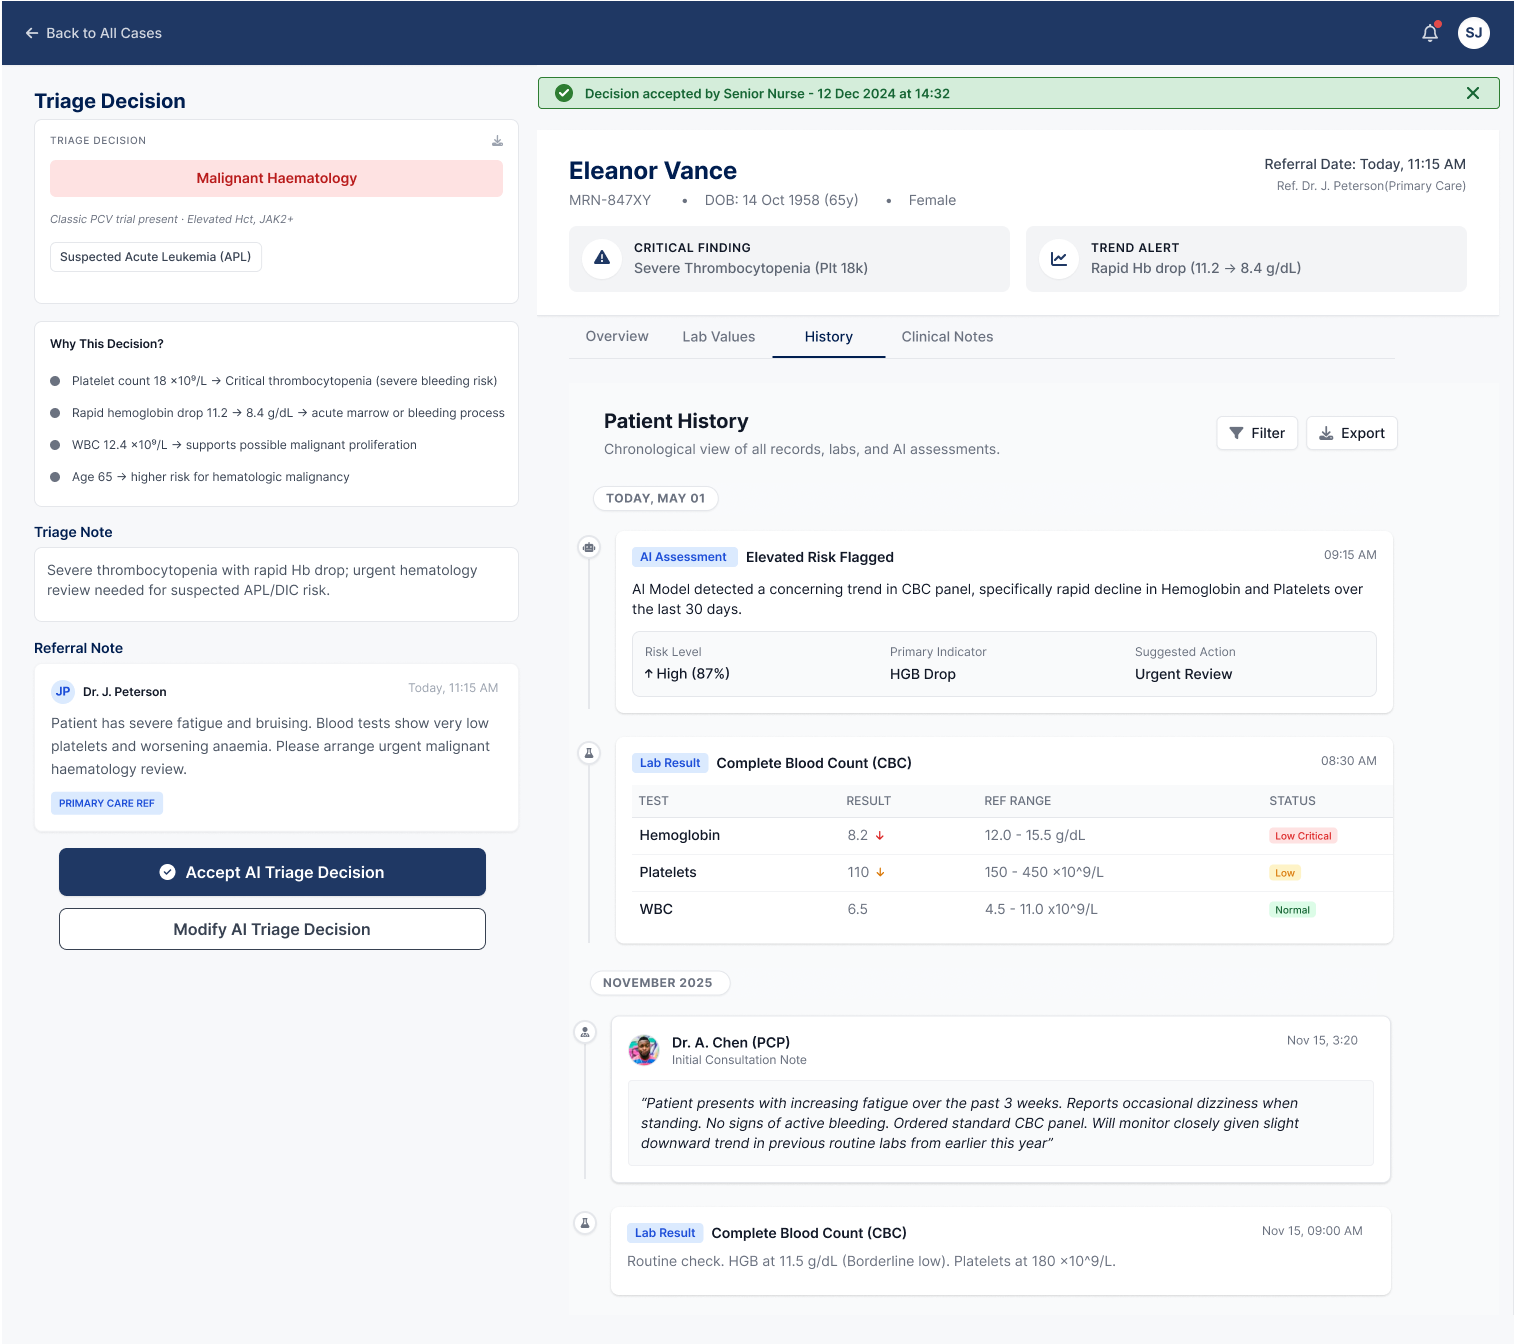This screenshot has height=1344, width=1516.
Task: Click the Platelets result value 110
Action: point(858,872)
